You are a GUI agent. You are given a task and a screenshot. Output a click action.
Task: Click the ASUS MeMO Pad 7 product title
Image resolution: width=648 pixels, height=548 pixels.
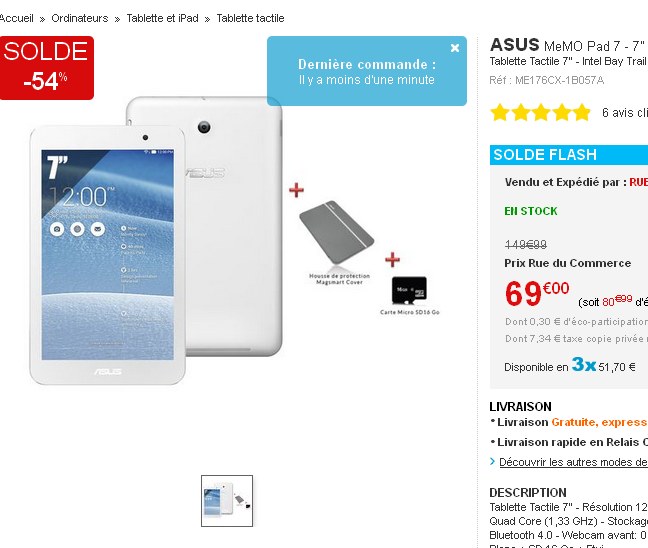[x=569, y=45]
